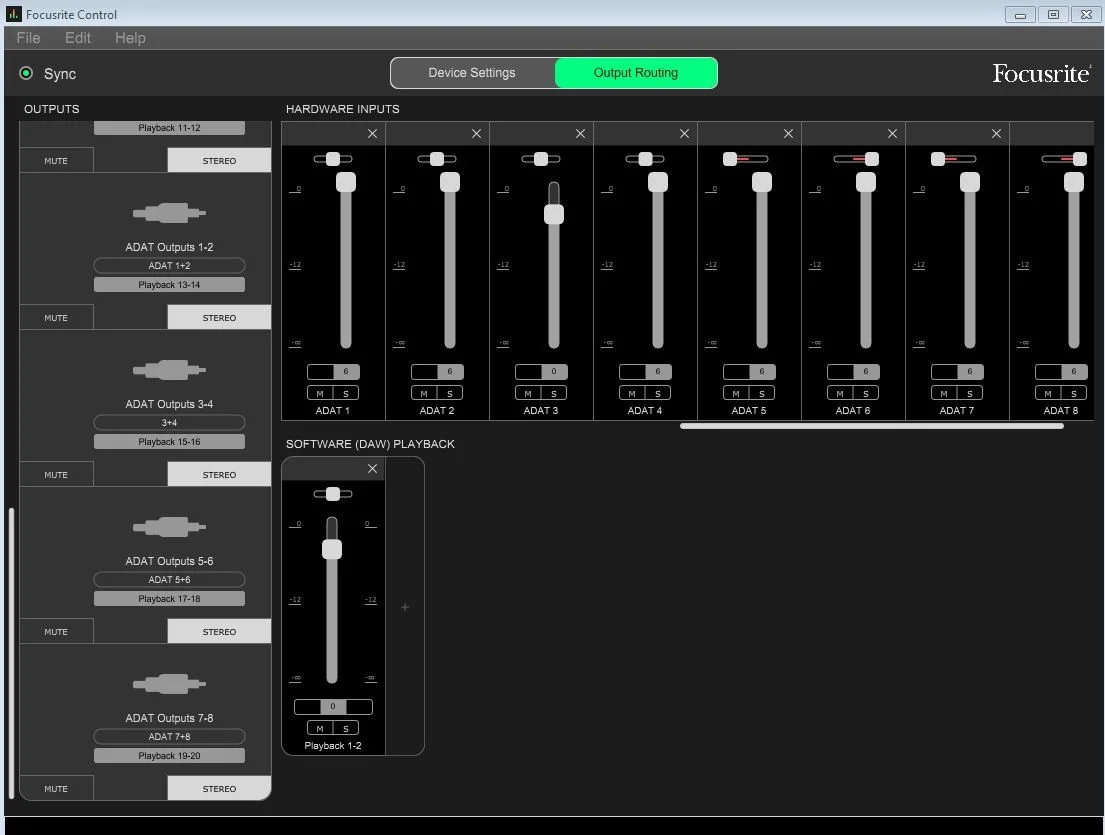Edit the ADAT 1+2 output name field
The width and height of the screenshot is (1105, 835).
click(x=169, y=266)
